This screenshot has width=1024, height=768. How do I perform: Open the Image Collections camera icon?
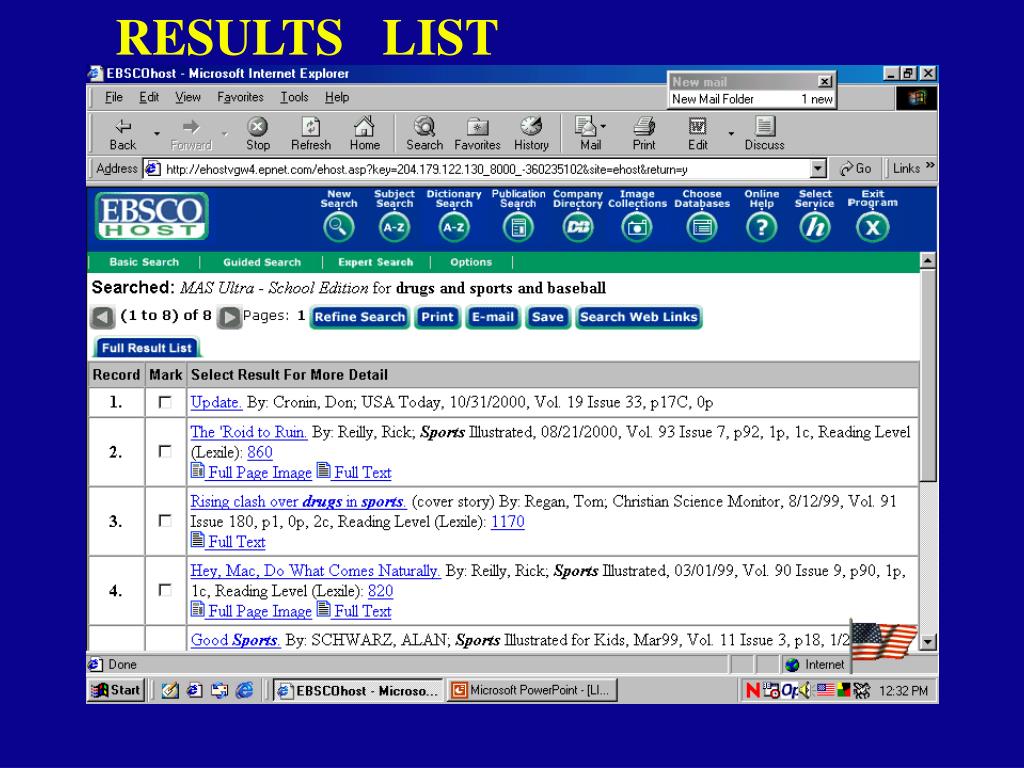pyautogui.click(x=637, y=227)
